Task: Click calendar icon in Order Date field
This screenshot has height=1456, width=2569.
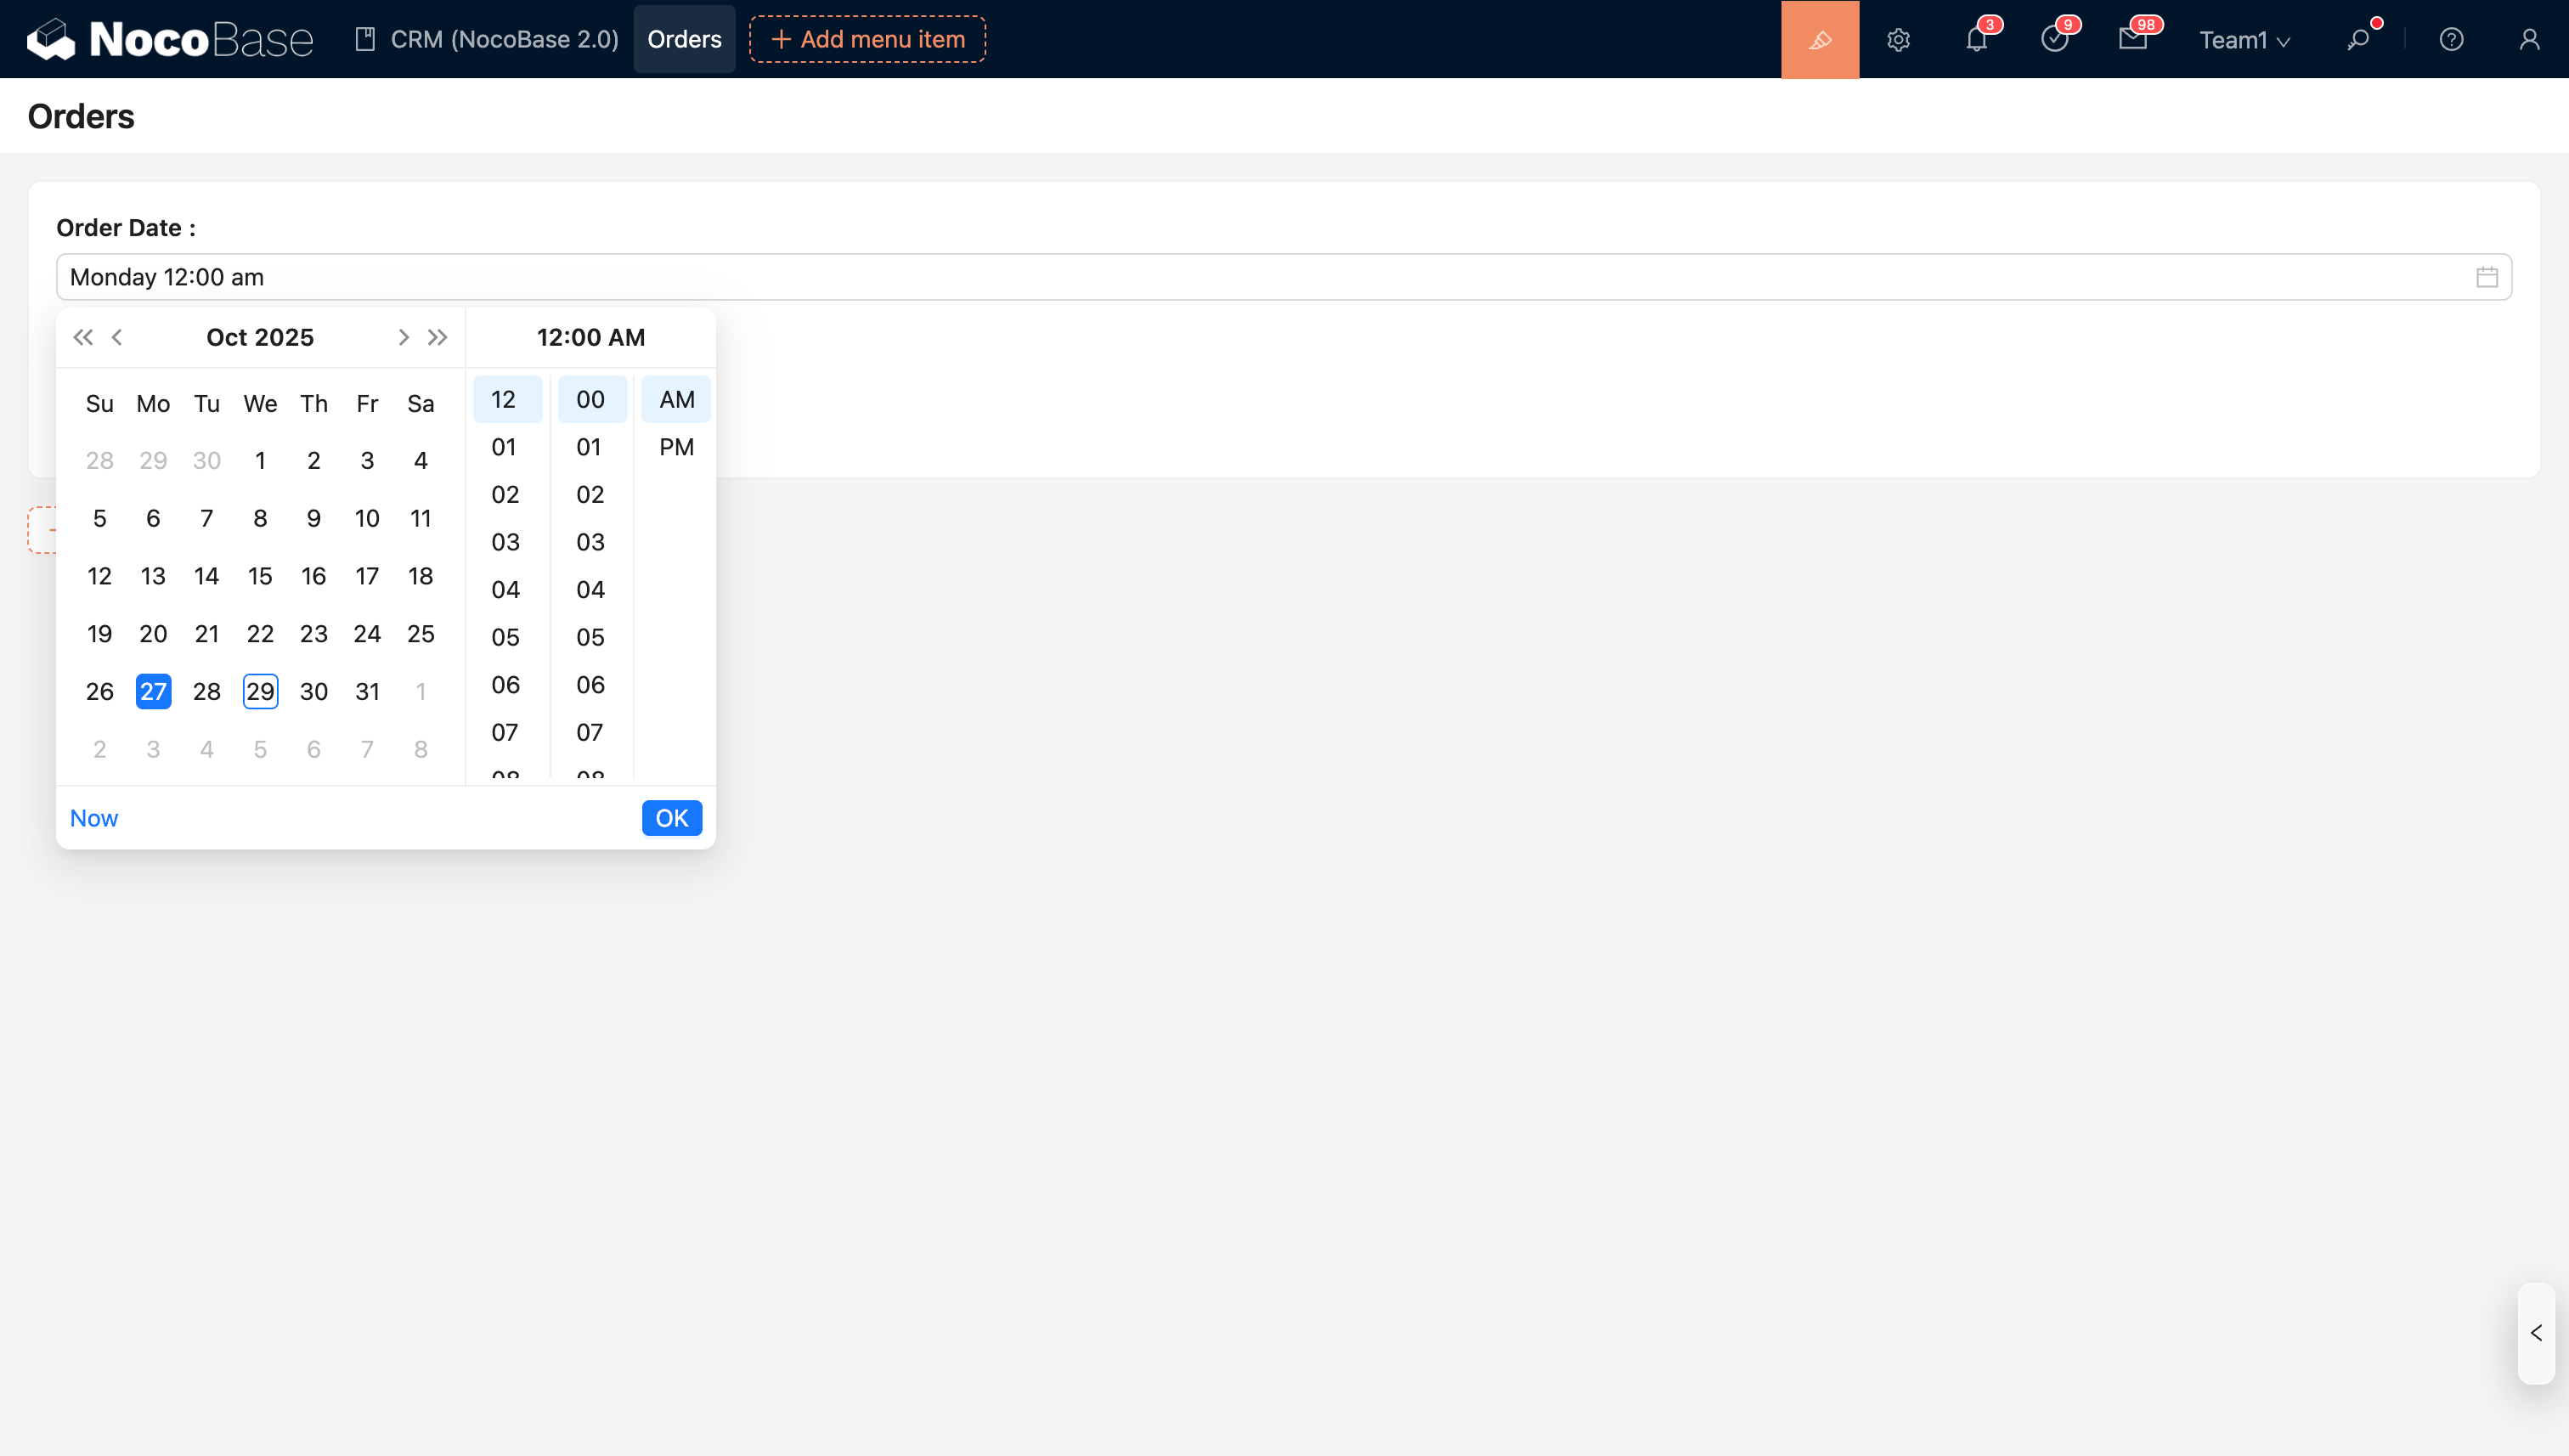Action: tap(2486, 277)
